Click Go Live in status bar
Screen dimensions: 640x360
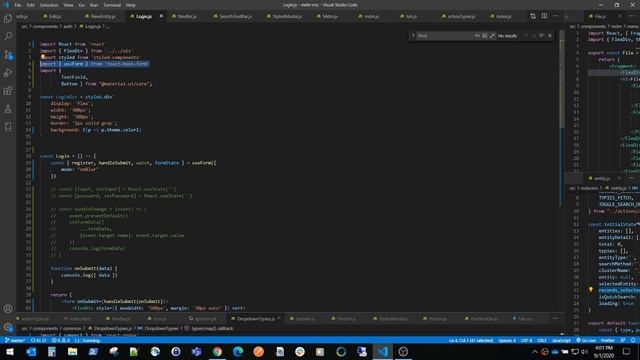click(x=586, y=340)
